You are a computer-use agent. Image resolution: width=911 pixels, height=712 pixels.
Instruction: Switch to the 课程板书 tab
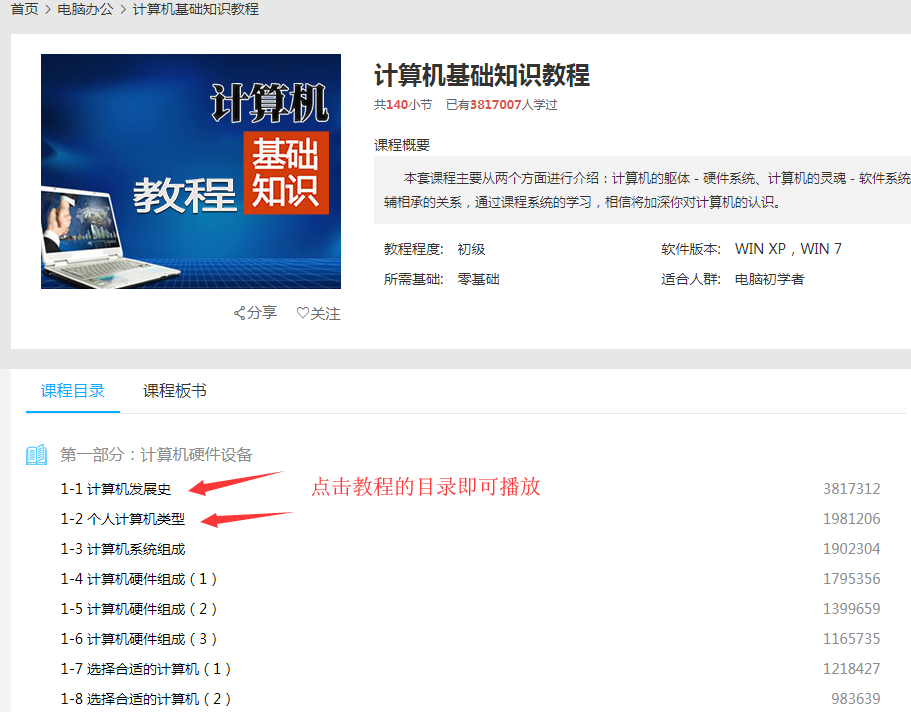(x=175, y=391)
